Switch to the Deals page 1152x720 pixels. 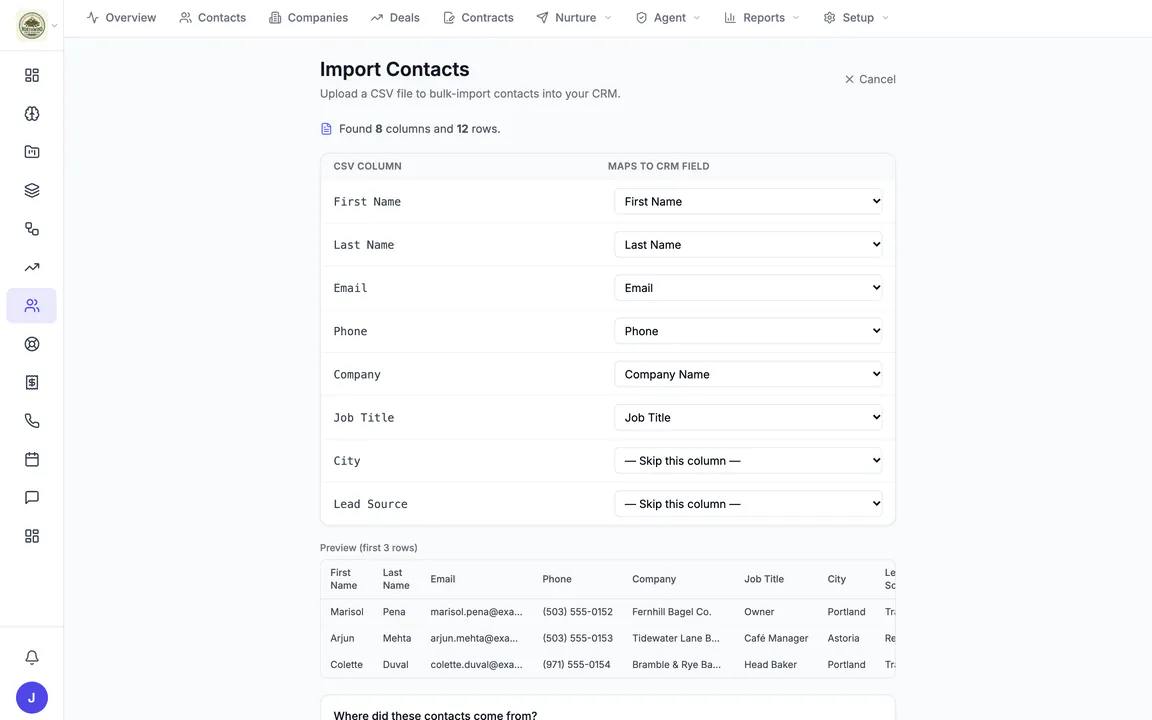click(x=395, y=18)
